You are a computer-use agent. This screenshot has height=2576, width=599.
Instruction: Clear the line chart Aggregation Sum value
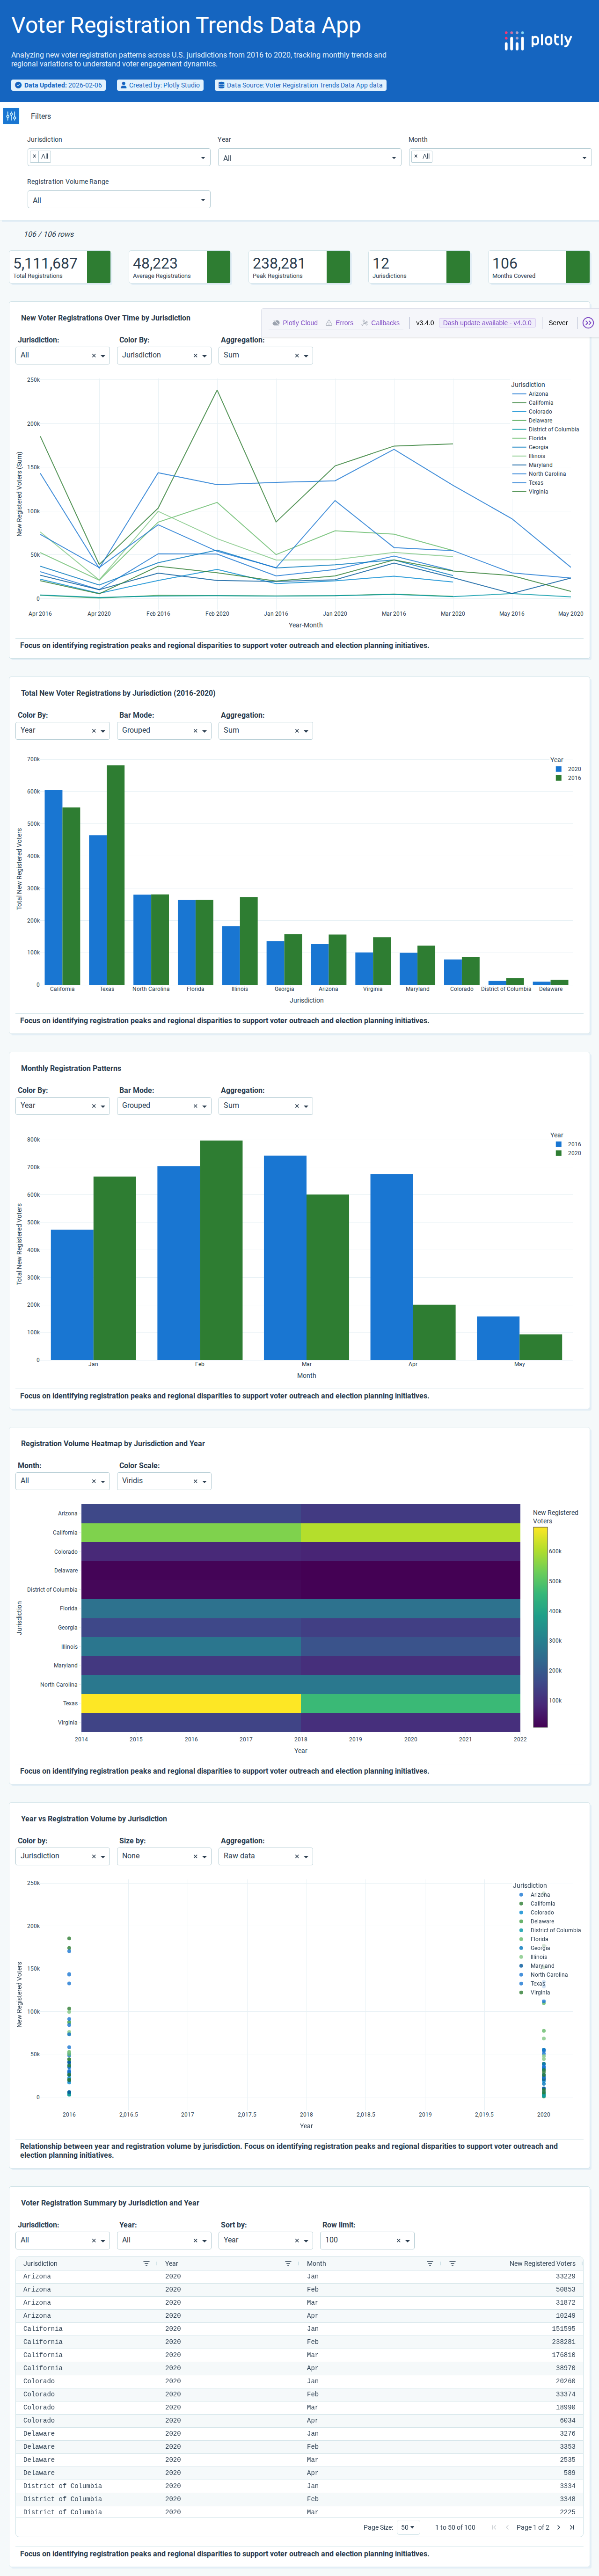(297, 356)
